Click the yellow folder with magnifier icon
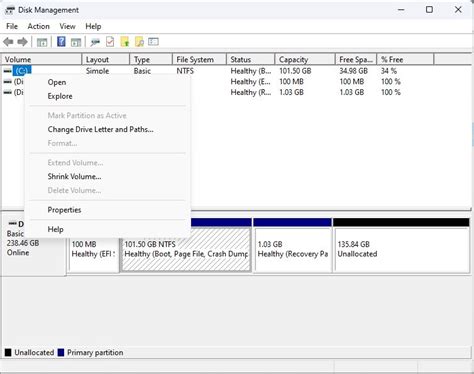This screenshot has height=374, width=474. click(x=139, y=42)
